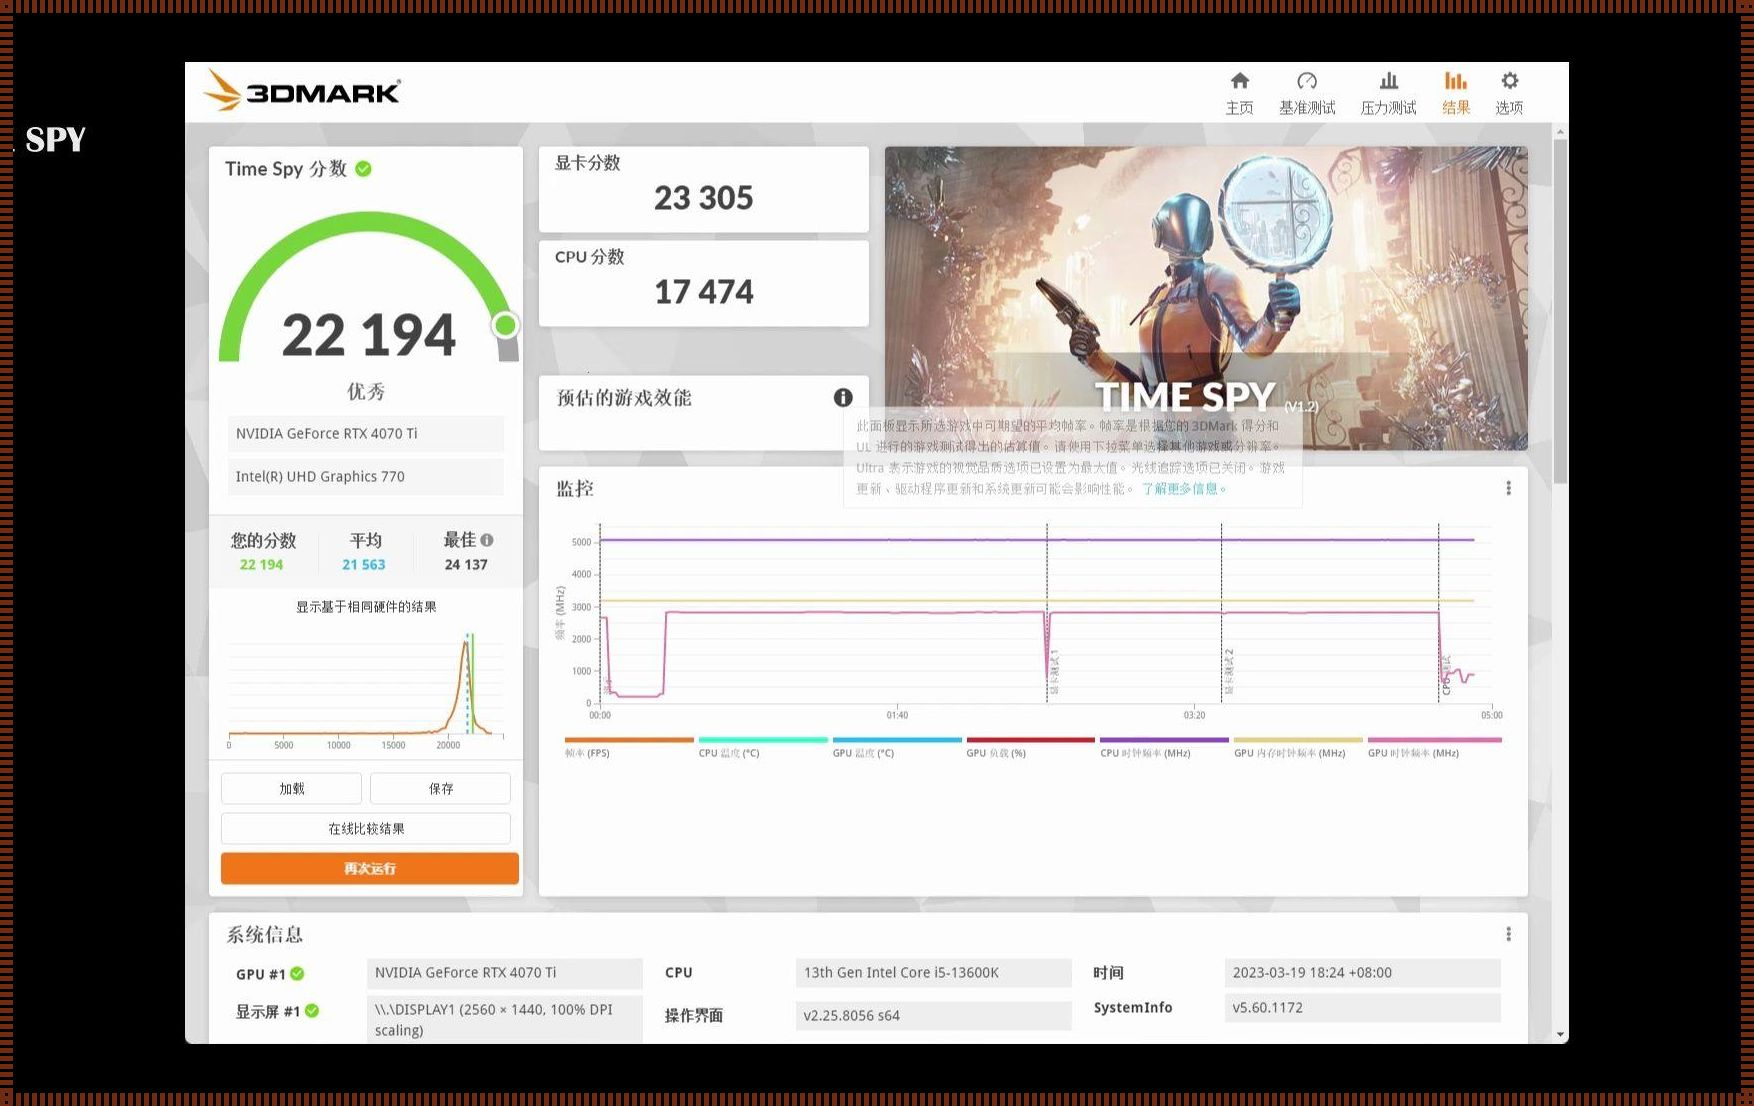The height and width of the screenshot is (1106, 1754).
Task: Click the green score gauge marker
Action: (x=506, y=325)
